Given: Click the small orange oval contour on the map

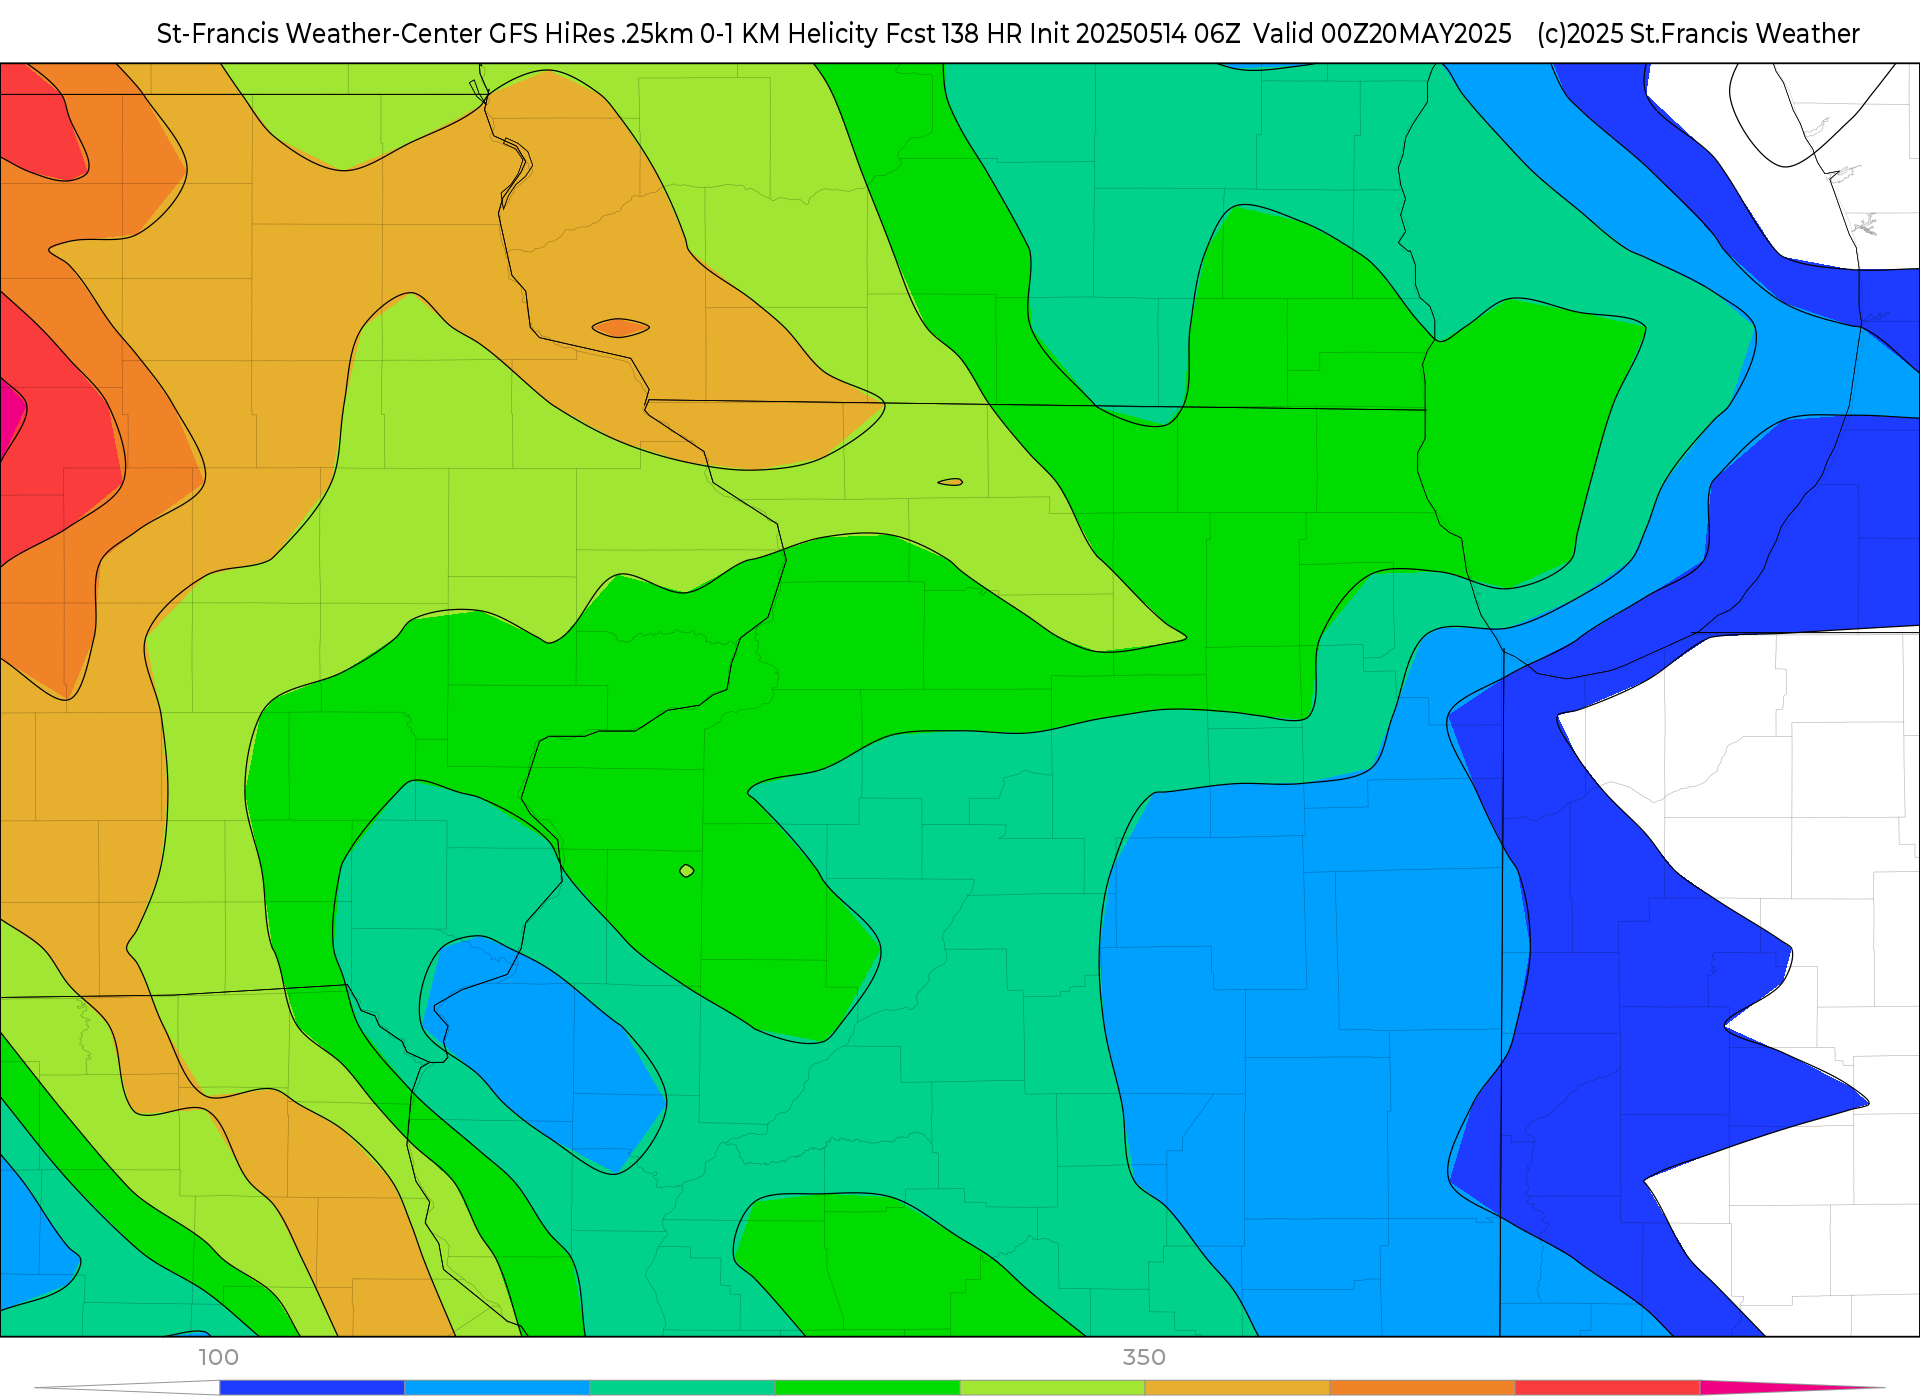Looking at the screenshot, I should 620,328.
